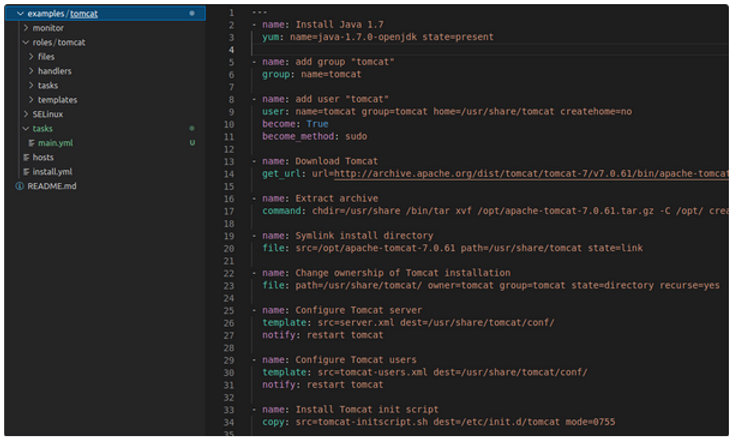This screenshot has width=732, height=440.
Task: Select the handlers folder label
Action: pyautogui.click(x=55, y=71)
